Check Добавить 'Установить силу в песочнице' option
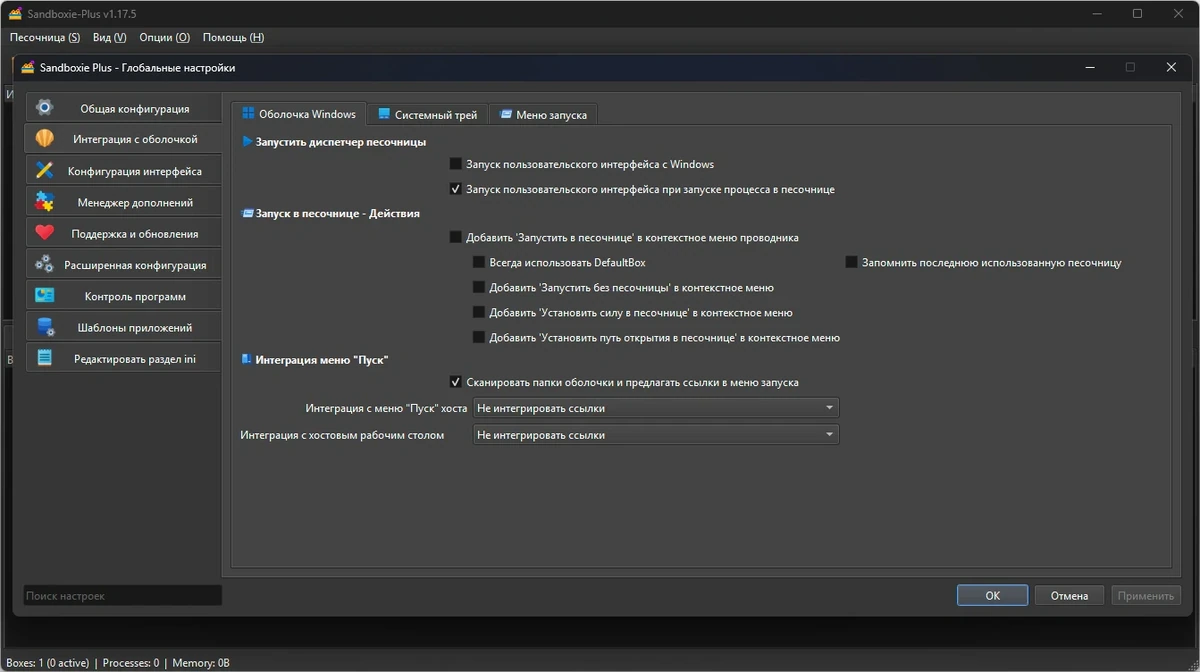Screen dimensions: 1200x672 [479, 313]
